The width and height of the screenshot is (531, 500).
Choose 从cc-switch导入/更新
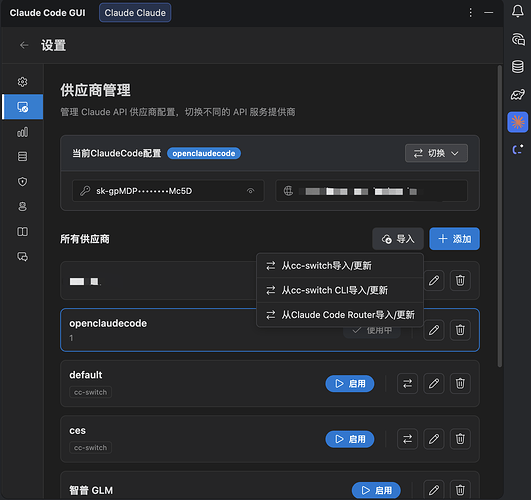click(340, 266)
